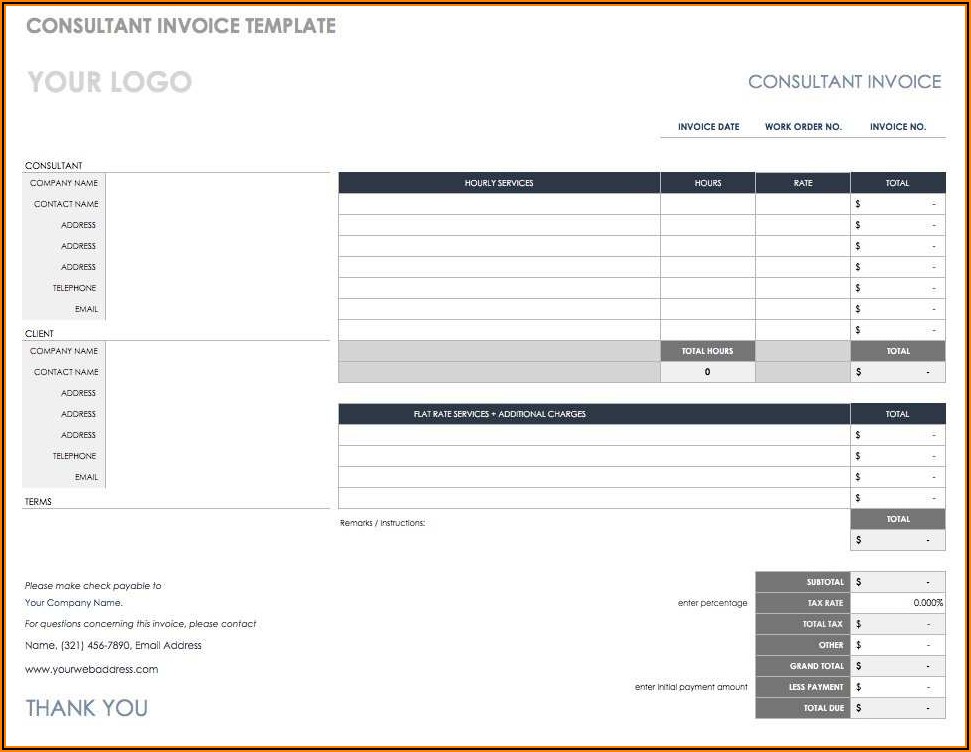The width and height of the screenshot is (971, 752).
Task: Click the FLAT RATE SERVICES + ADDITIONAL CHARGES header
Action: click(x=499, y=414)
